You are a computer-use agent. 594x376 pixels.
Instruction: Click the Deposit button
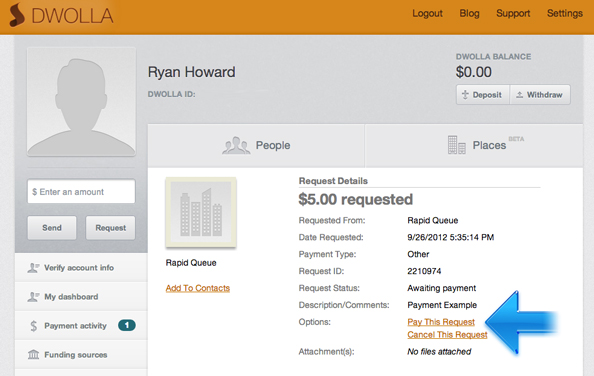click(x=483, y=95)
